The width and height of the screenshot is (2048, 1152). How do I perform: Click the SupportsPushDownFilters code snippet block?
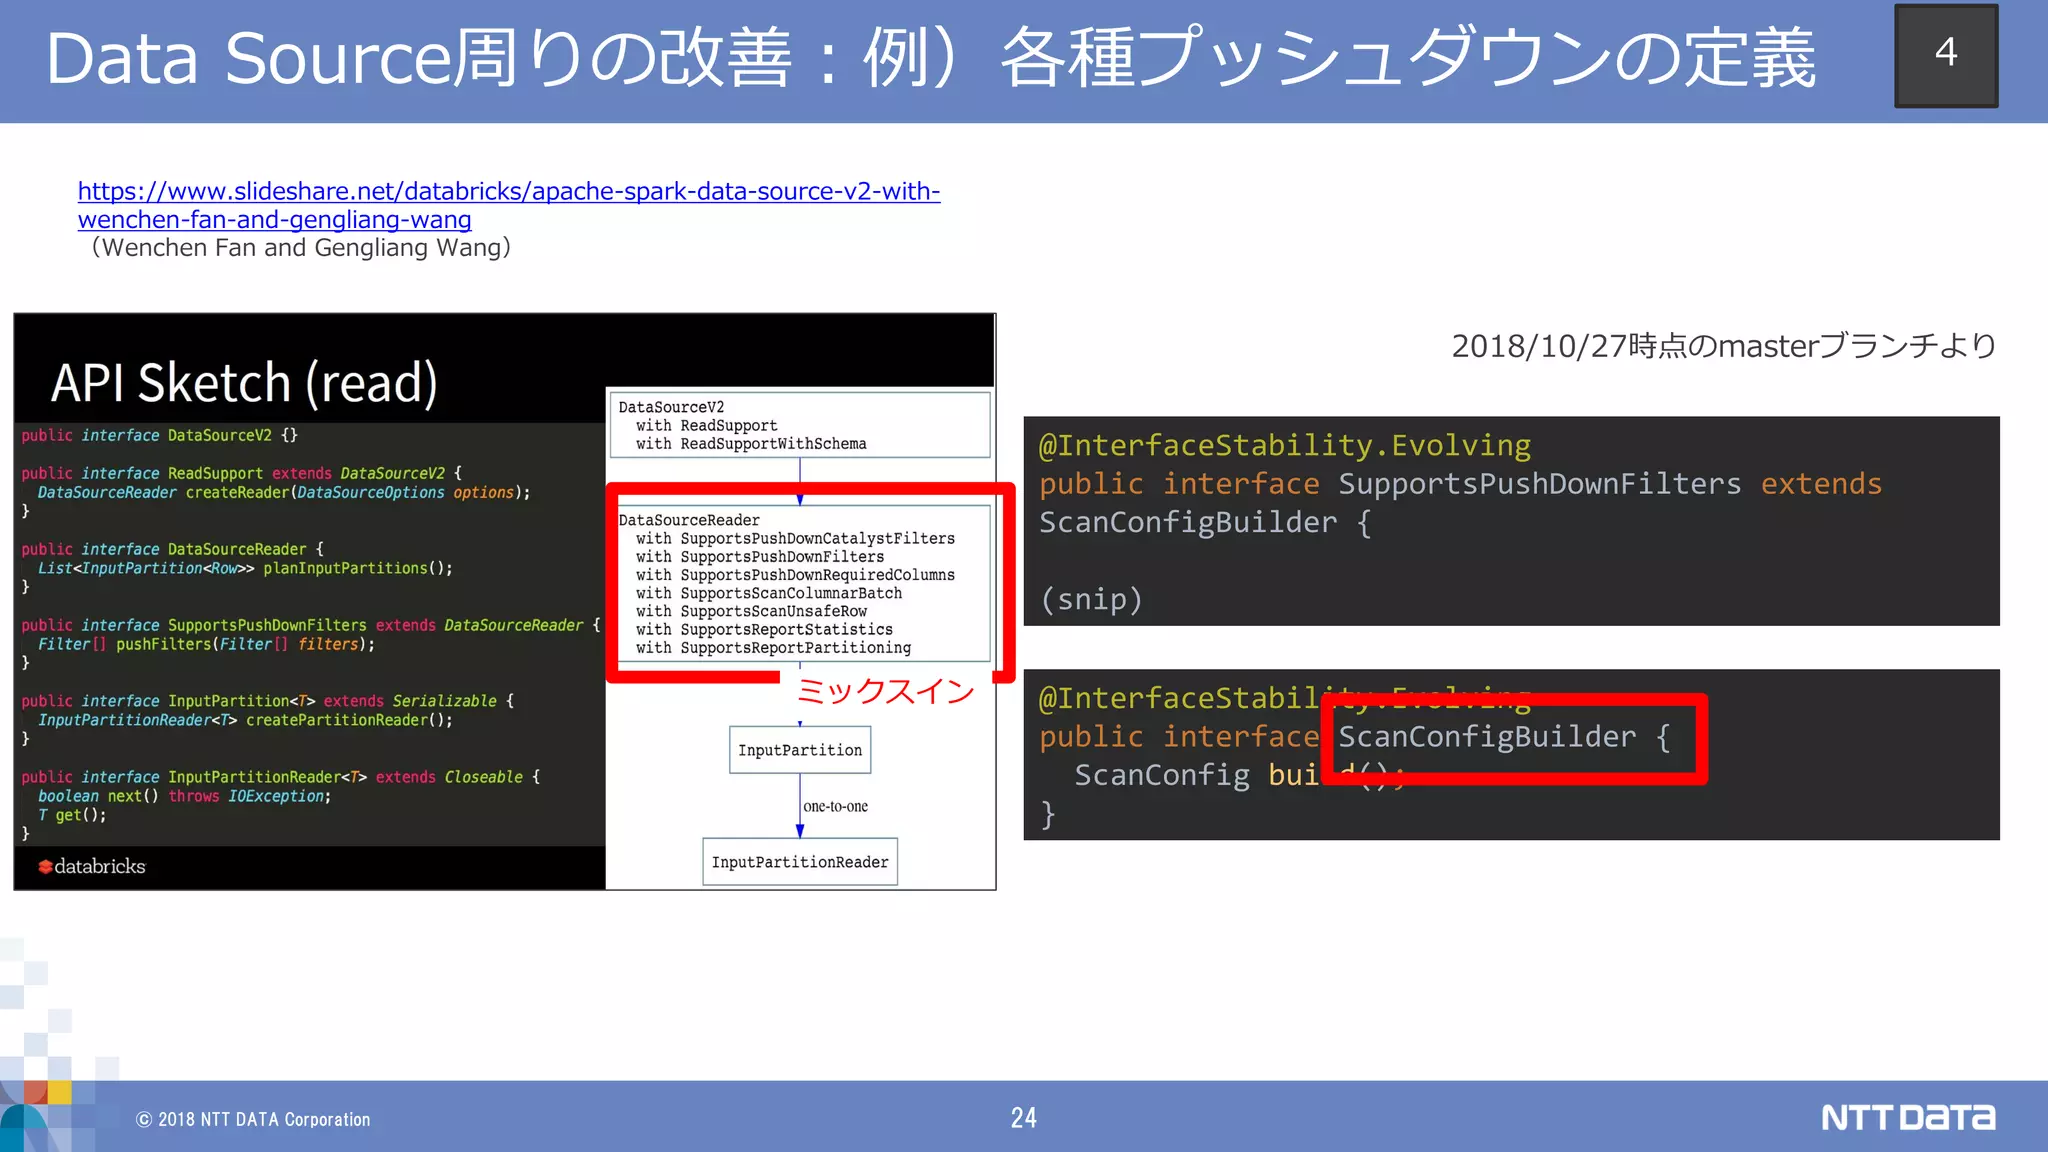point(1510,521)
